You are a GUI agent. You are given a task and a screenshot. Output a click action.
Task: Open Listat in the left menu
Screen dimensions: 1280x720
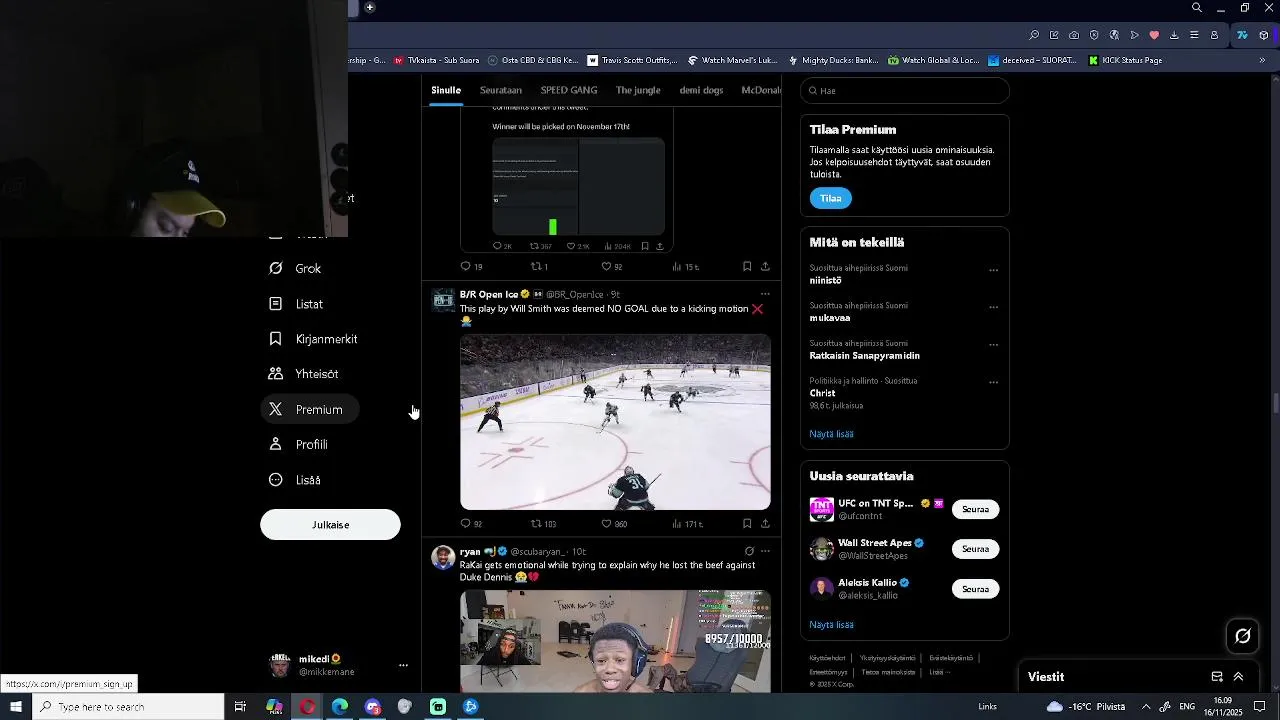pyautogui.click(x=296, y=304)
